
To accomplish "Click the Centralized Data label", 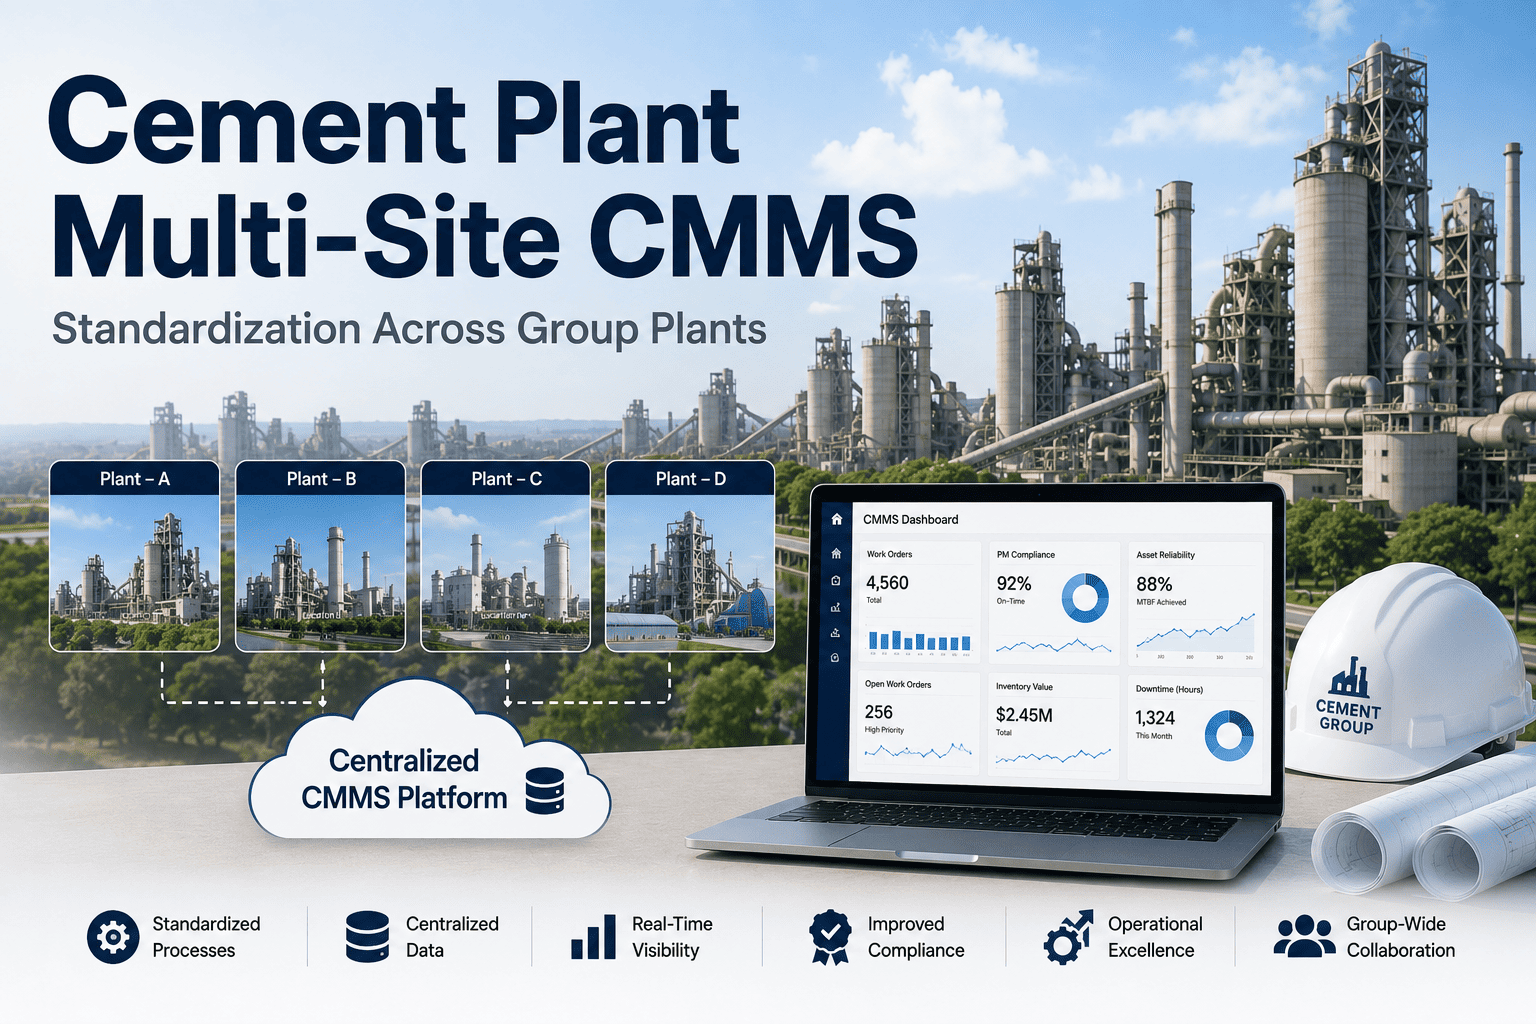I will click(x=452, y=937).
